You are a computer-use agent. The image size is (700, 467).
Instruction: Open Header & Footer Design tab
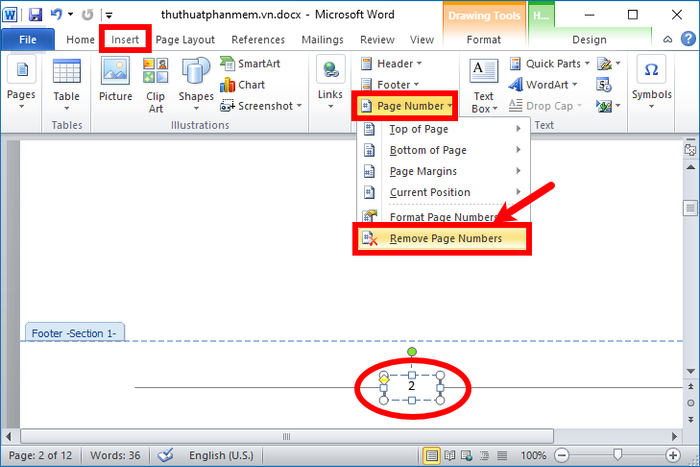(589, 40)
